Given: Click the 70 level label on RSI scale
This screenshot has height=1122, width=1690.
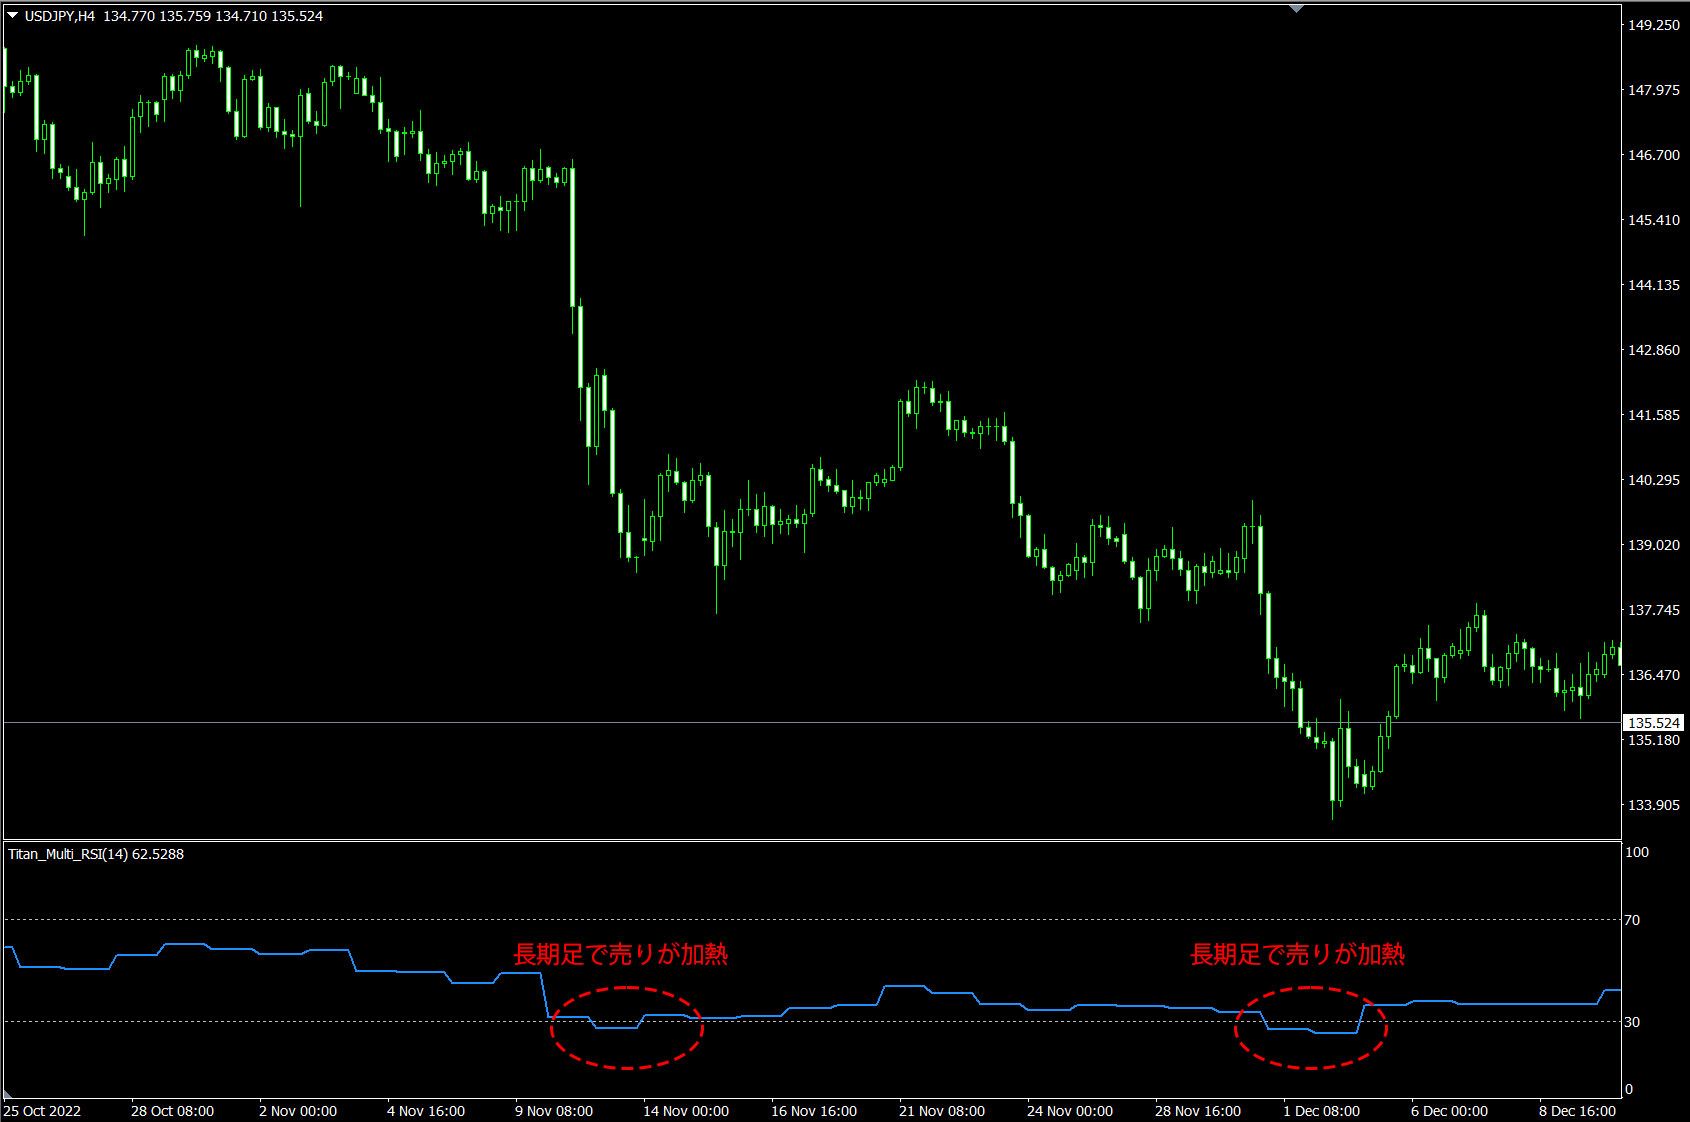Looking at the screenshot, I should click(1632, 920).
